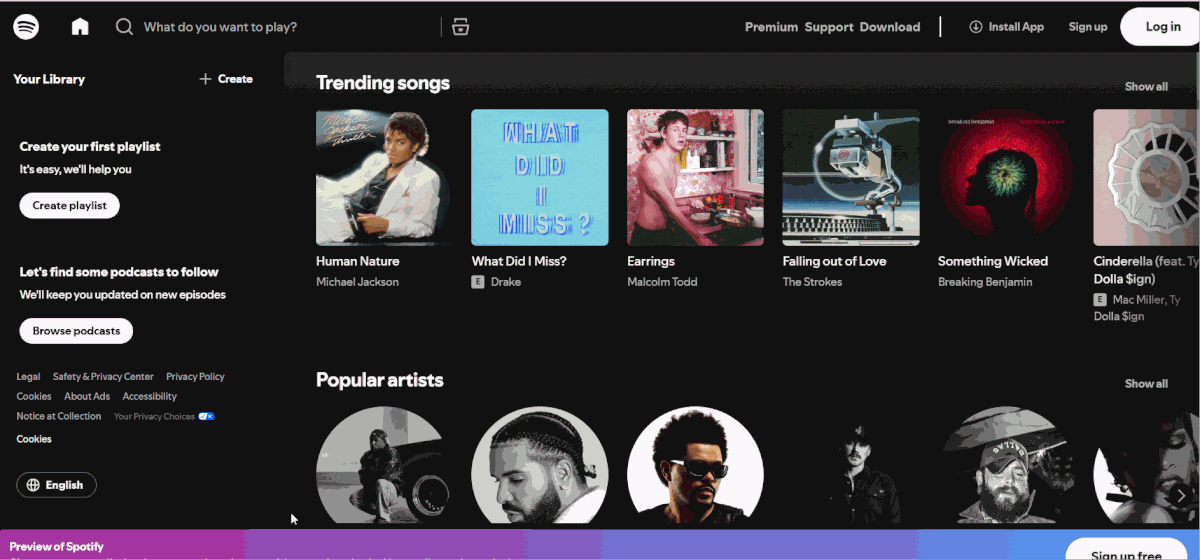Open Something Wicked cover art
This screenshot has width=1200, height=560.
pyautogui.click(x=1007, y=177)
